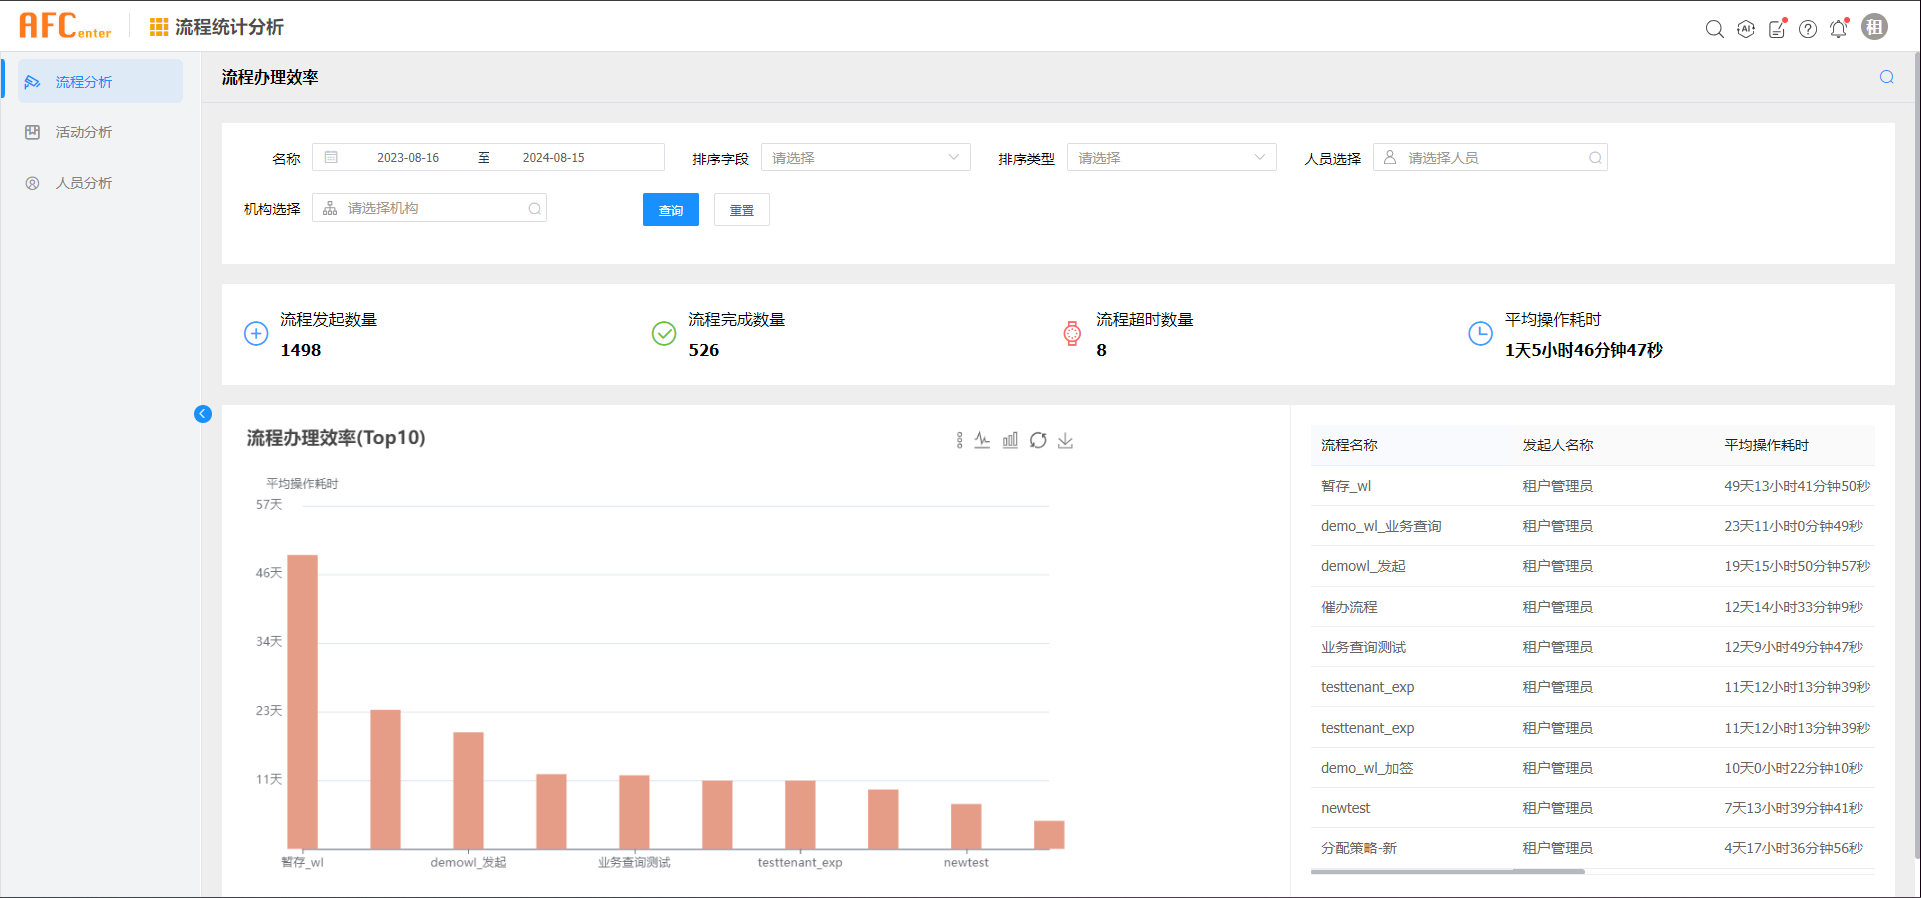This screenshot has height=898, width=1921.
Task: Click the blue 查询 button
Action: pyautogui.click(x=670, y=210)
